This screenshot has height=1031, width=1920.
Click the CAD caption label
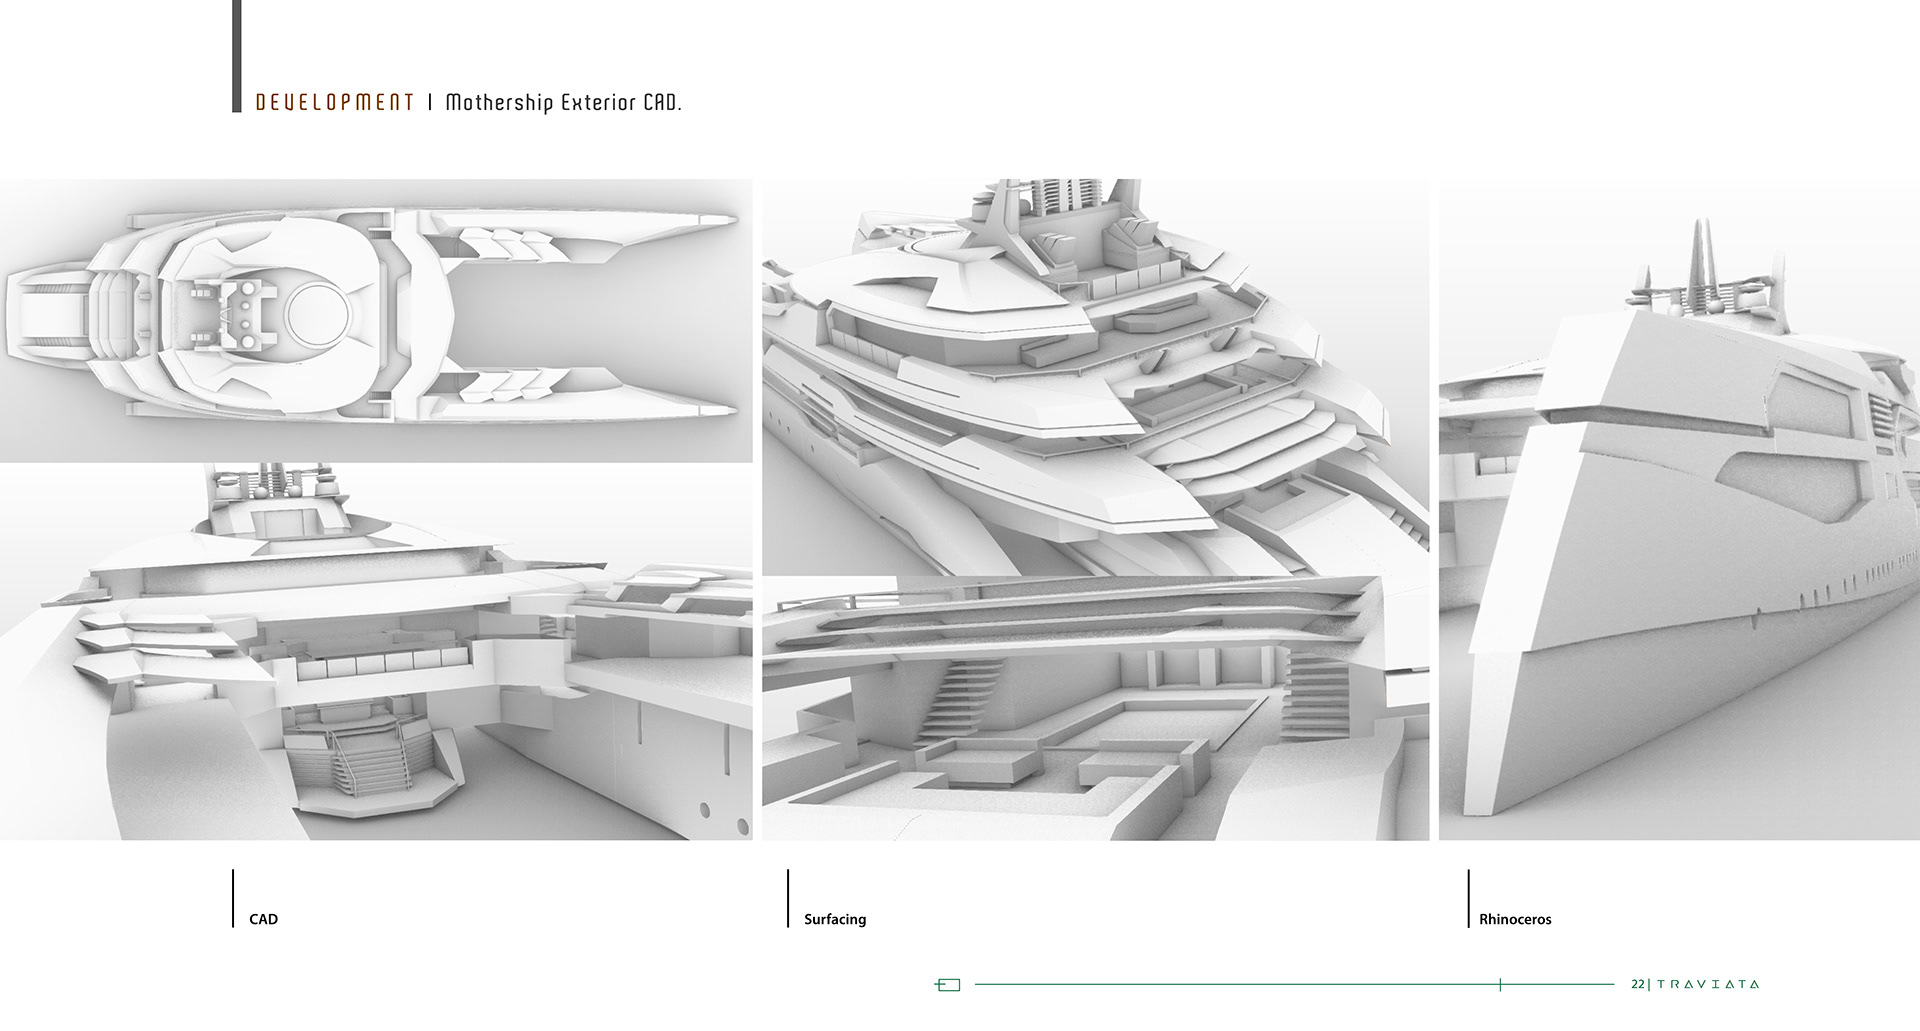click(263, 918)
